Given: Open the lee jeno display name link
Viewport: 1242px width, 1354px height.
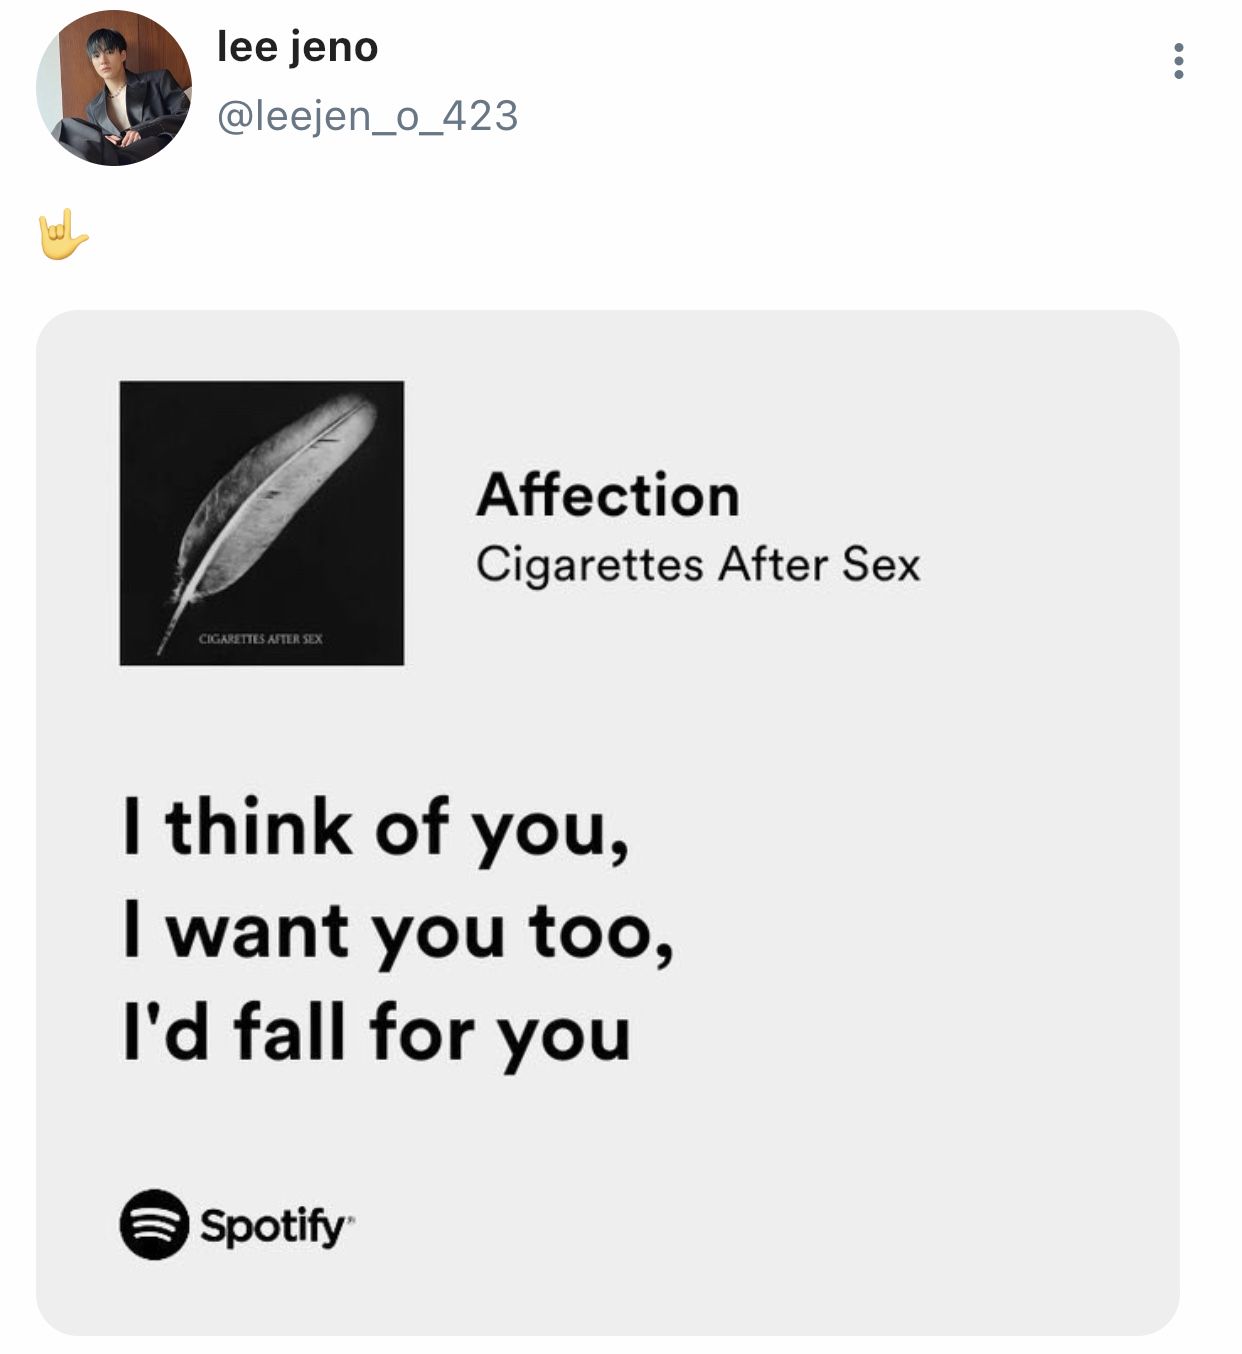Looking at the screenshot, I should [297, 47].
